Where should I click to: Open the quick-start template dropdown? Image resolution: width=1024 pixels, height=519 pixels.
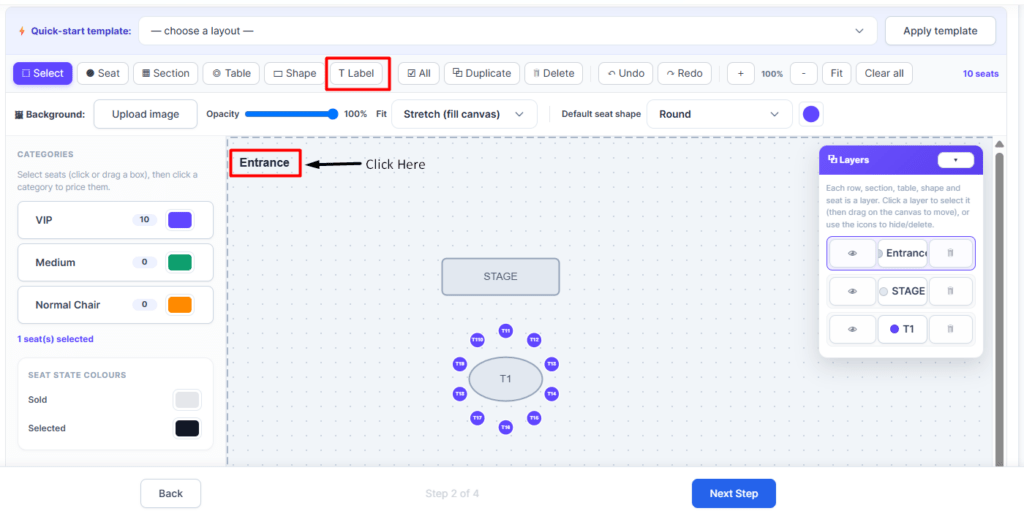[507, 31]
